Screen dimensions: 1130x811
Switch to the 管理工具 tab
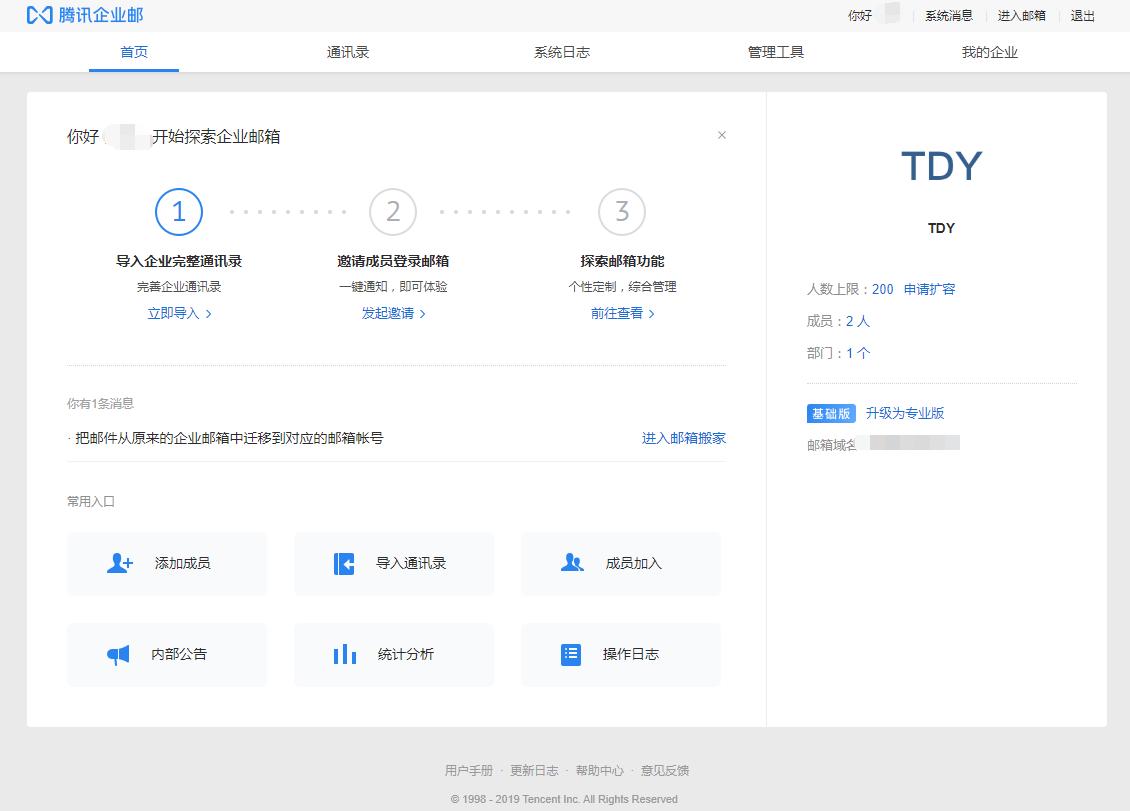pos(776,51)
